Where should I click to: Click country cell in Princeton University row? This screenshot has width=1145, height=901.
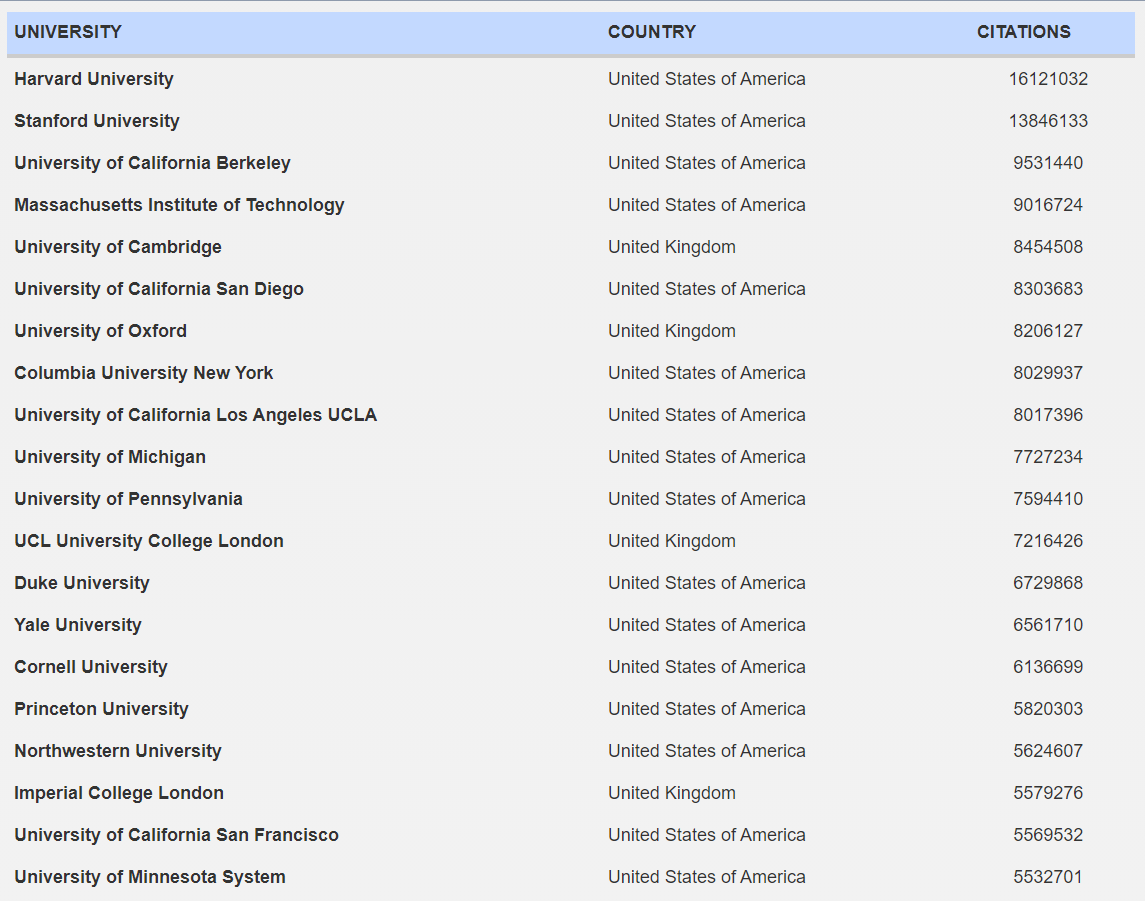coord(707,709)
